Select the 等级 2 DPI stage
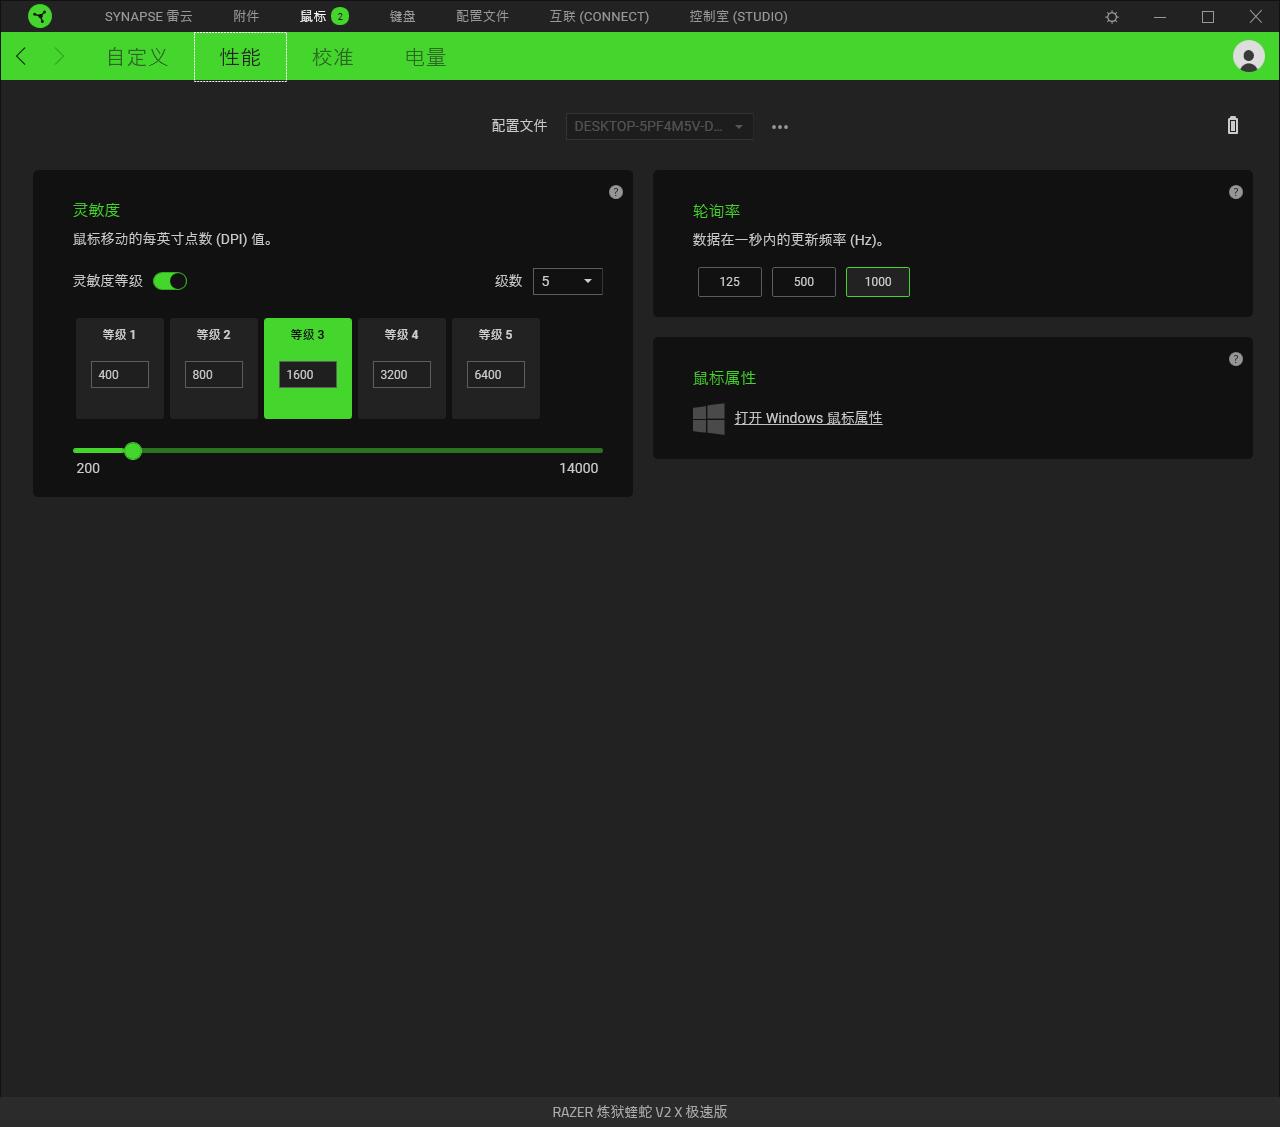 click(x=214, y=368)
